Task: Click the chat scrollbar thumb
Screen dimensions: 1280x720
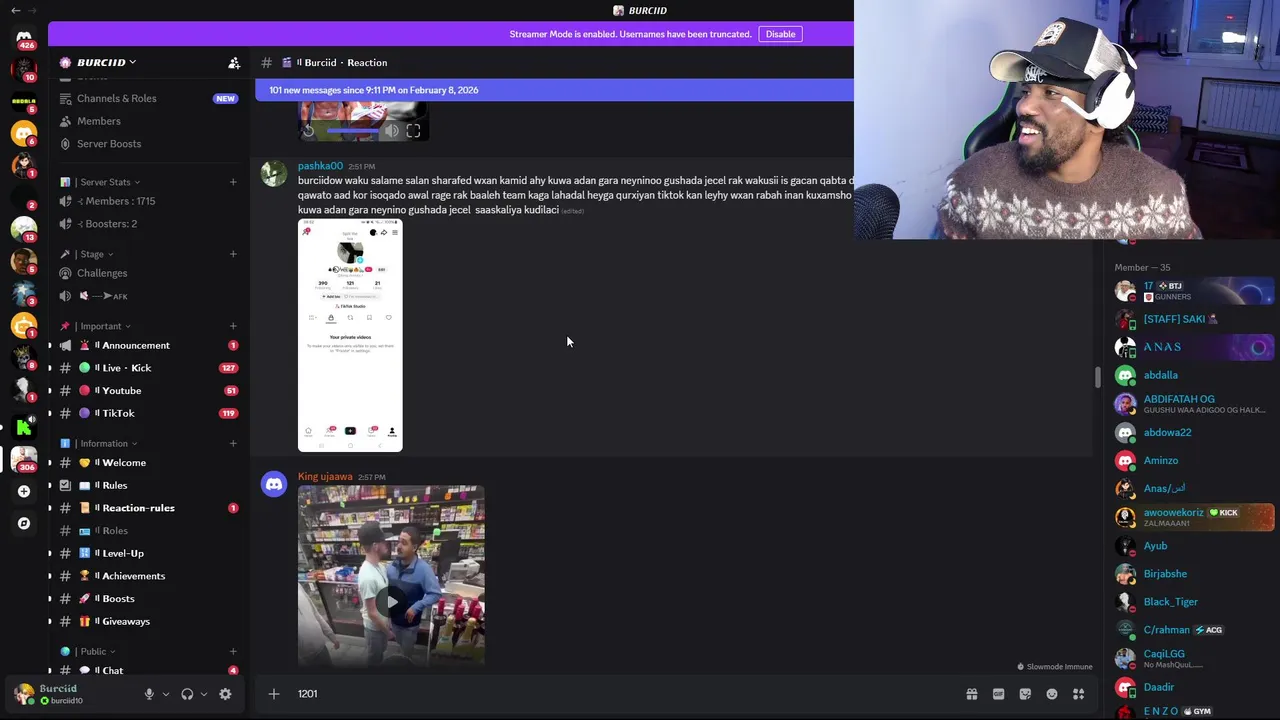Action: tap(1097, 377)
